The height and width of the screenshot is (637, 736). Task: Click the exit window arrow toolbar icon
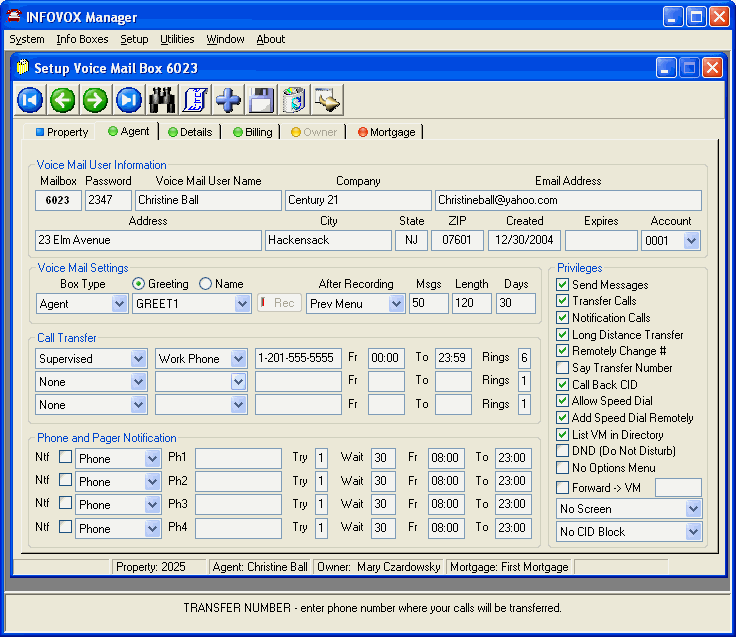point(328,100)
